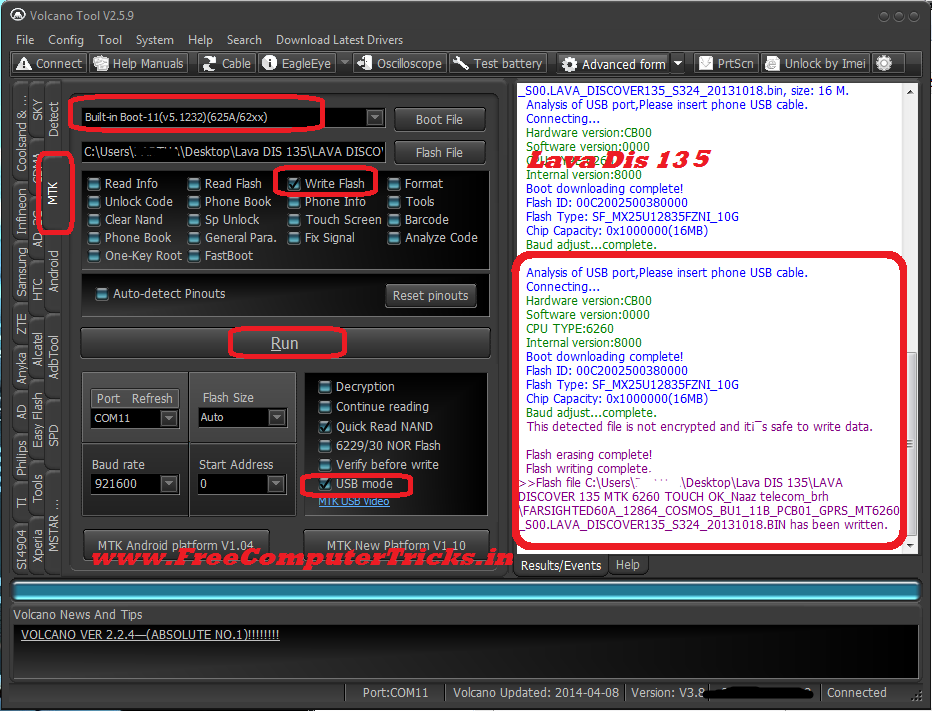Image resolution: width=932 pixels, height=711 pixels.
Task: Enable the Format checkbox
Action: 393,184
